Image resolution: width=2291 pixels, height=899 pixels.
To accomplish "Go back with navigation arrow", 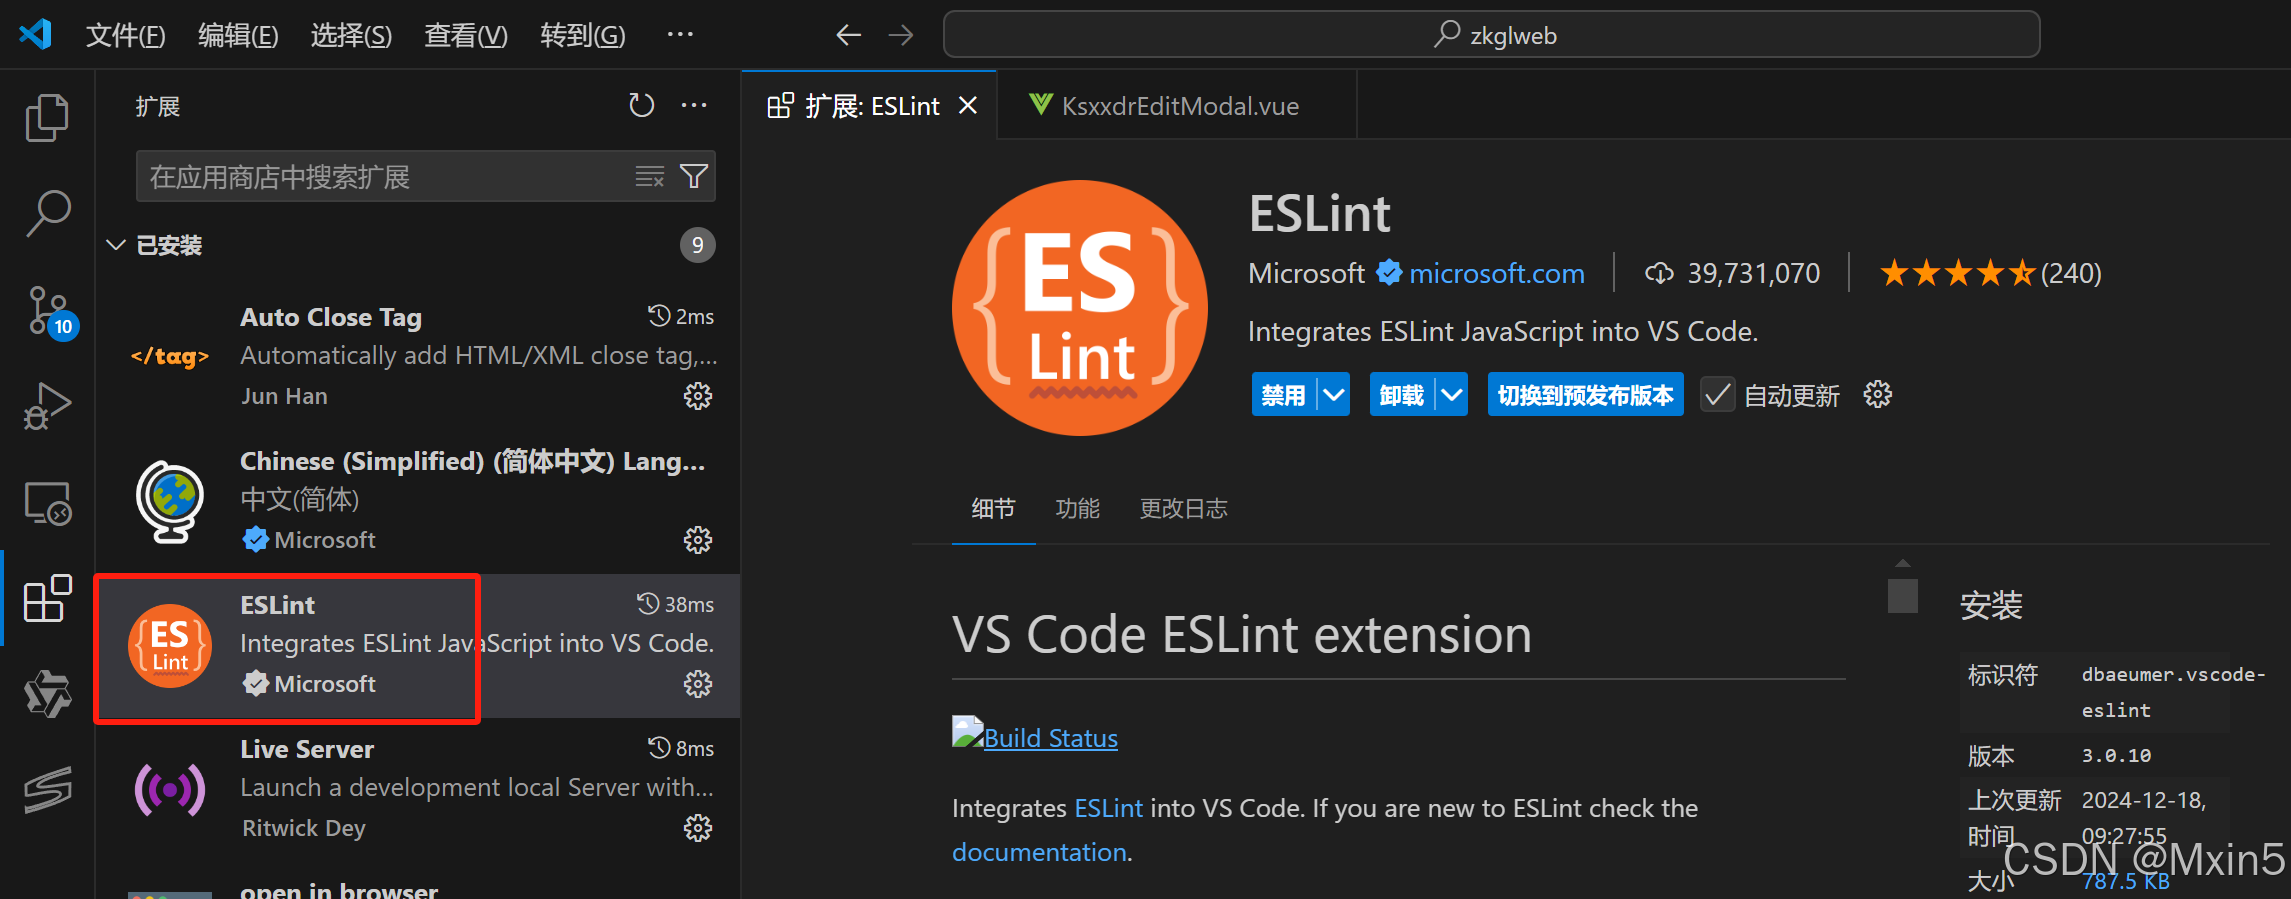I will pyautogui.click(x=848, y=35).
